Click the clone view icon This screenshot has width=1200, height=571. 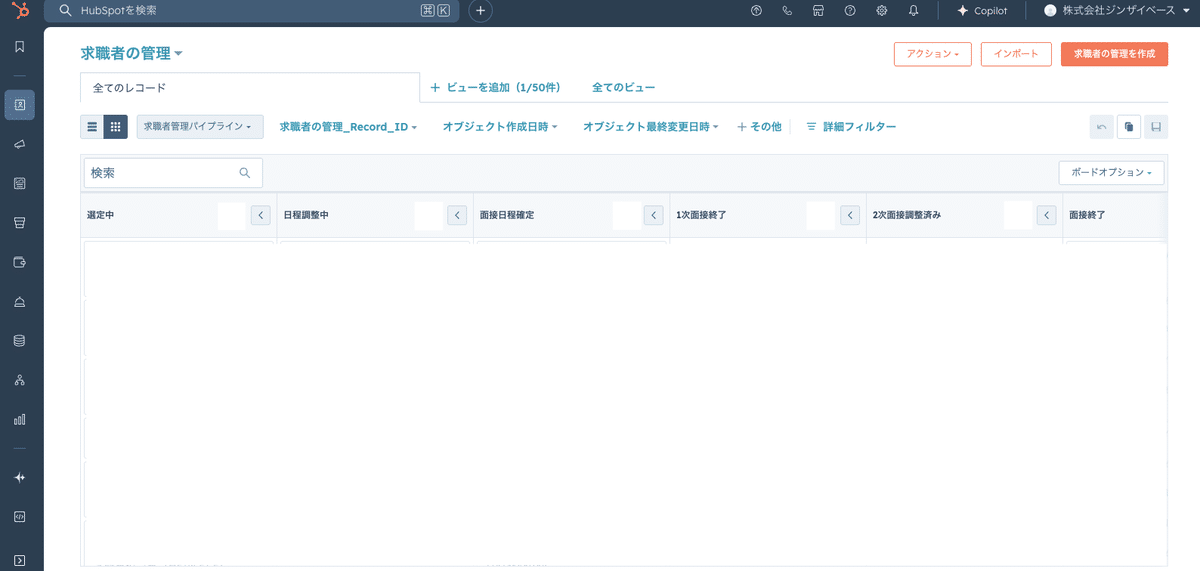pos(1128,127)
